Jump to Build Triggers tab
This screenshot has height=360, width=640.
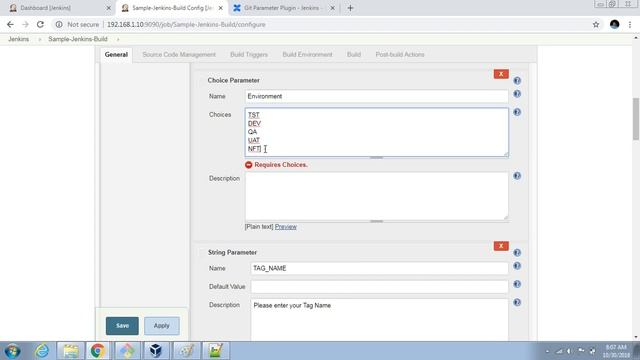coord(249,54)
